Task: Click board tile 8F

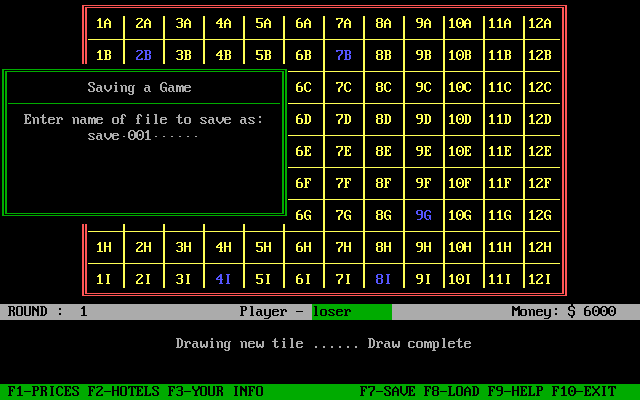Action: coord(384,184)
